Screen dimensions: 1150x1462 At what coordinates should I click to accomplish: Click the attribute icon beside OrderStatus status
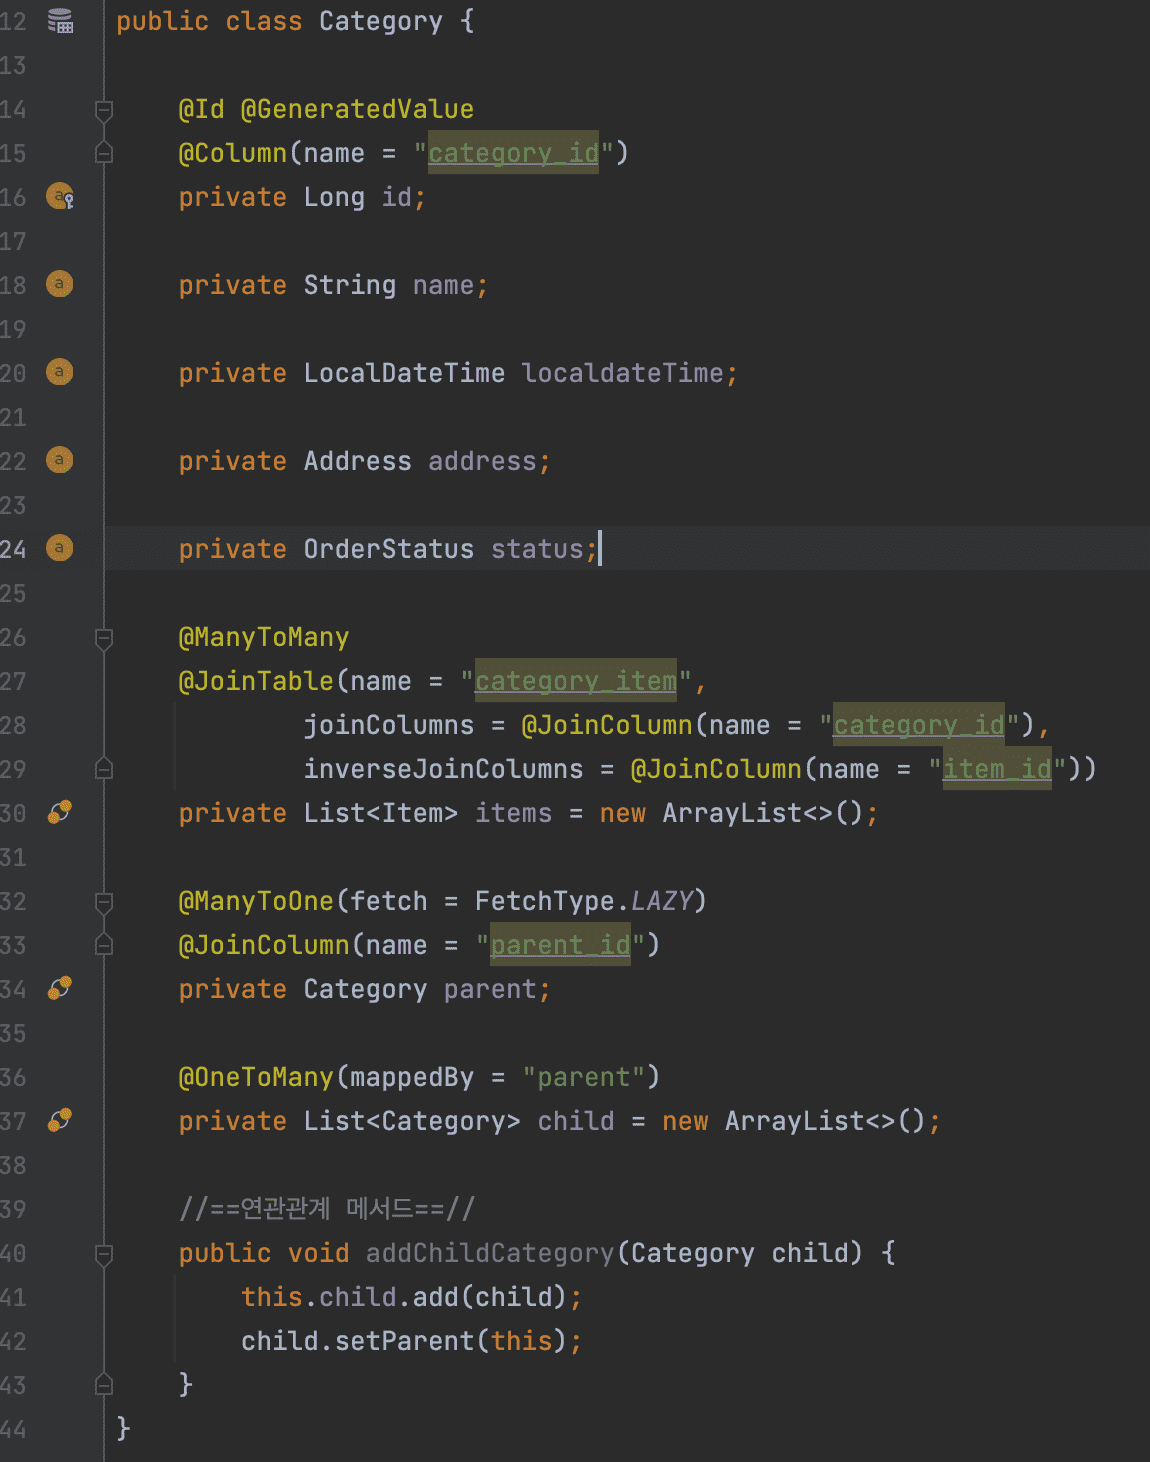[60, 548]
